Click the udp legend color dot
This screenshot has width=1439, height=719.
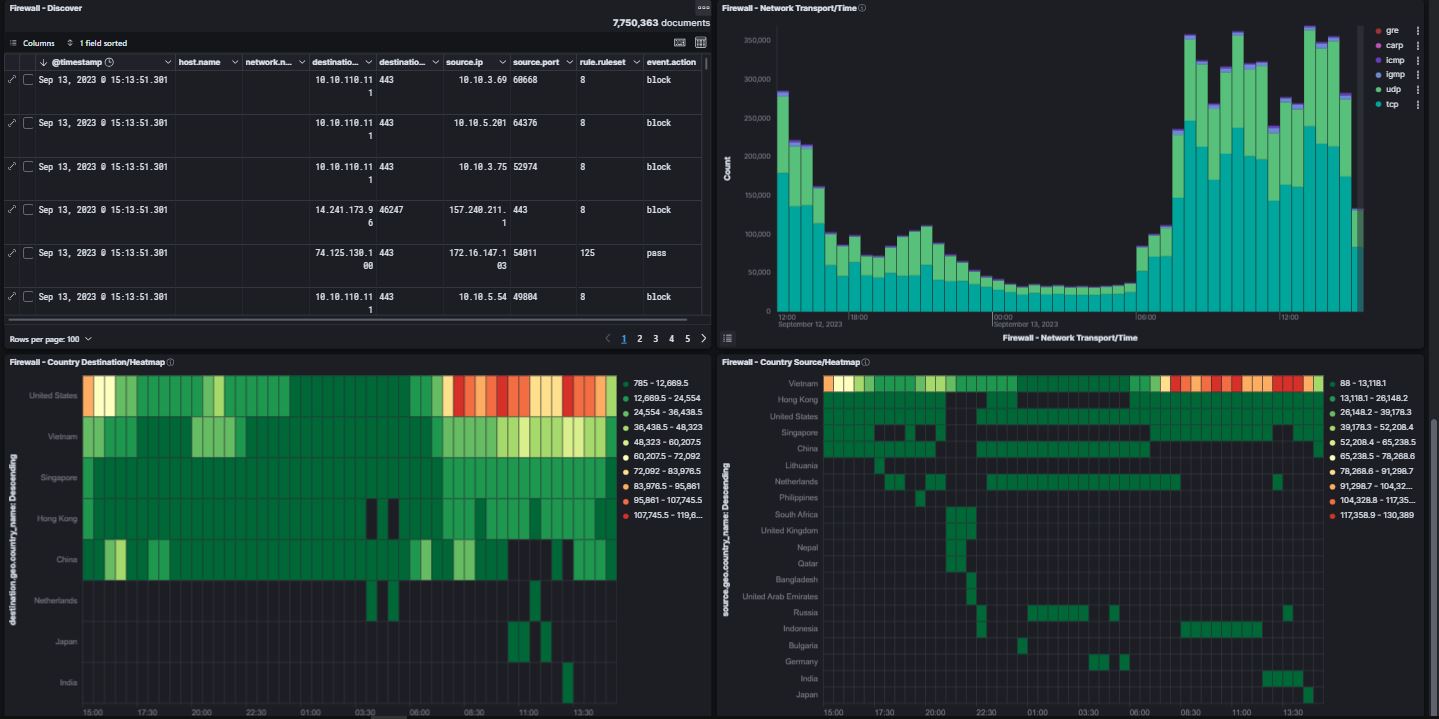point(1377,90)
